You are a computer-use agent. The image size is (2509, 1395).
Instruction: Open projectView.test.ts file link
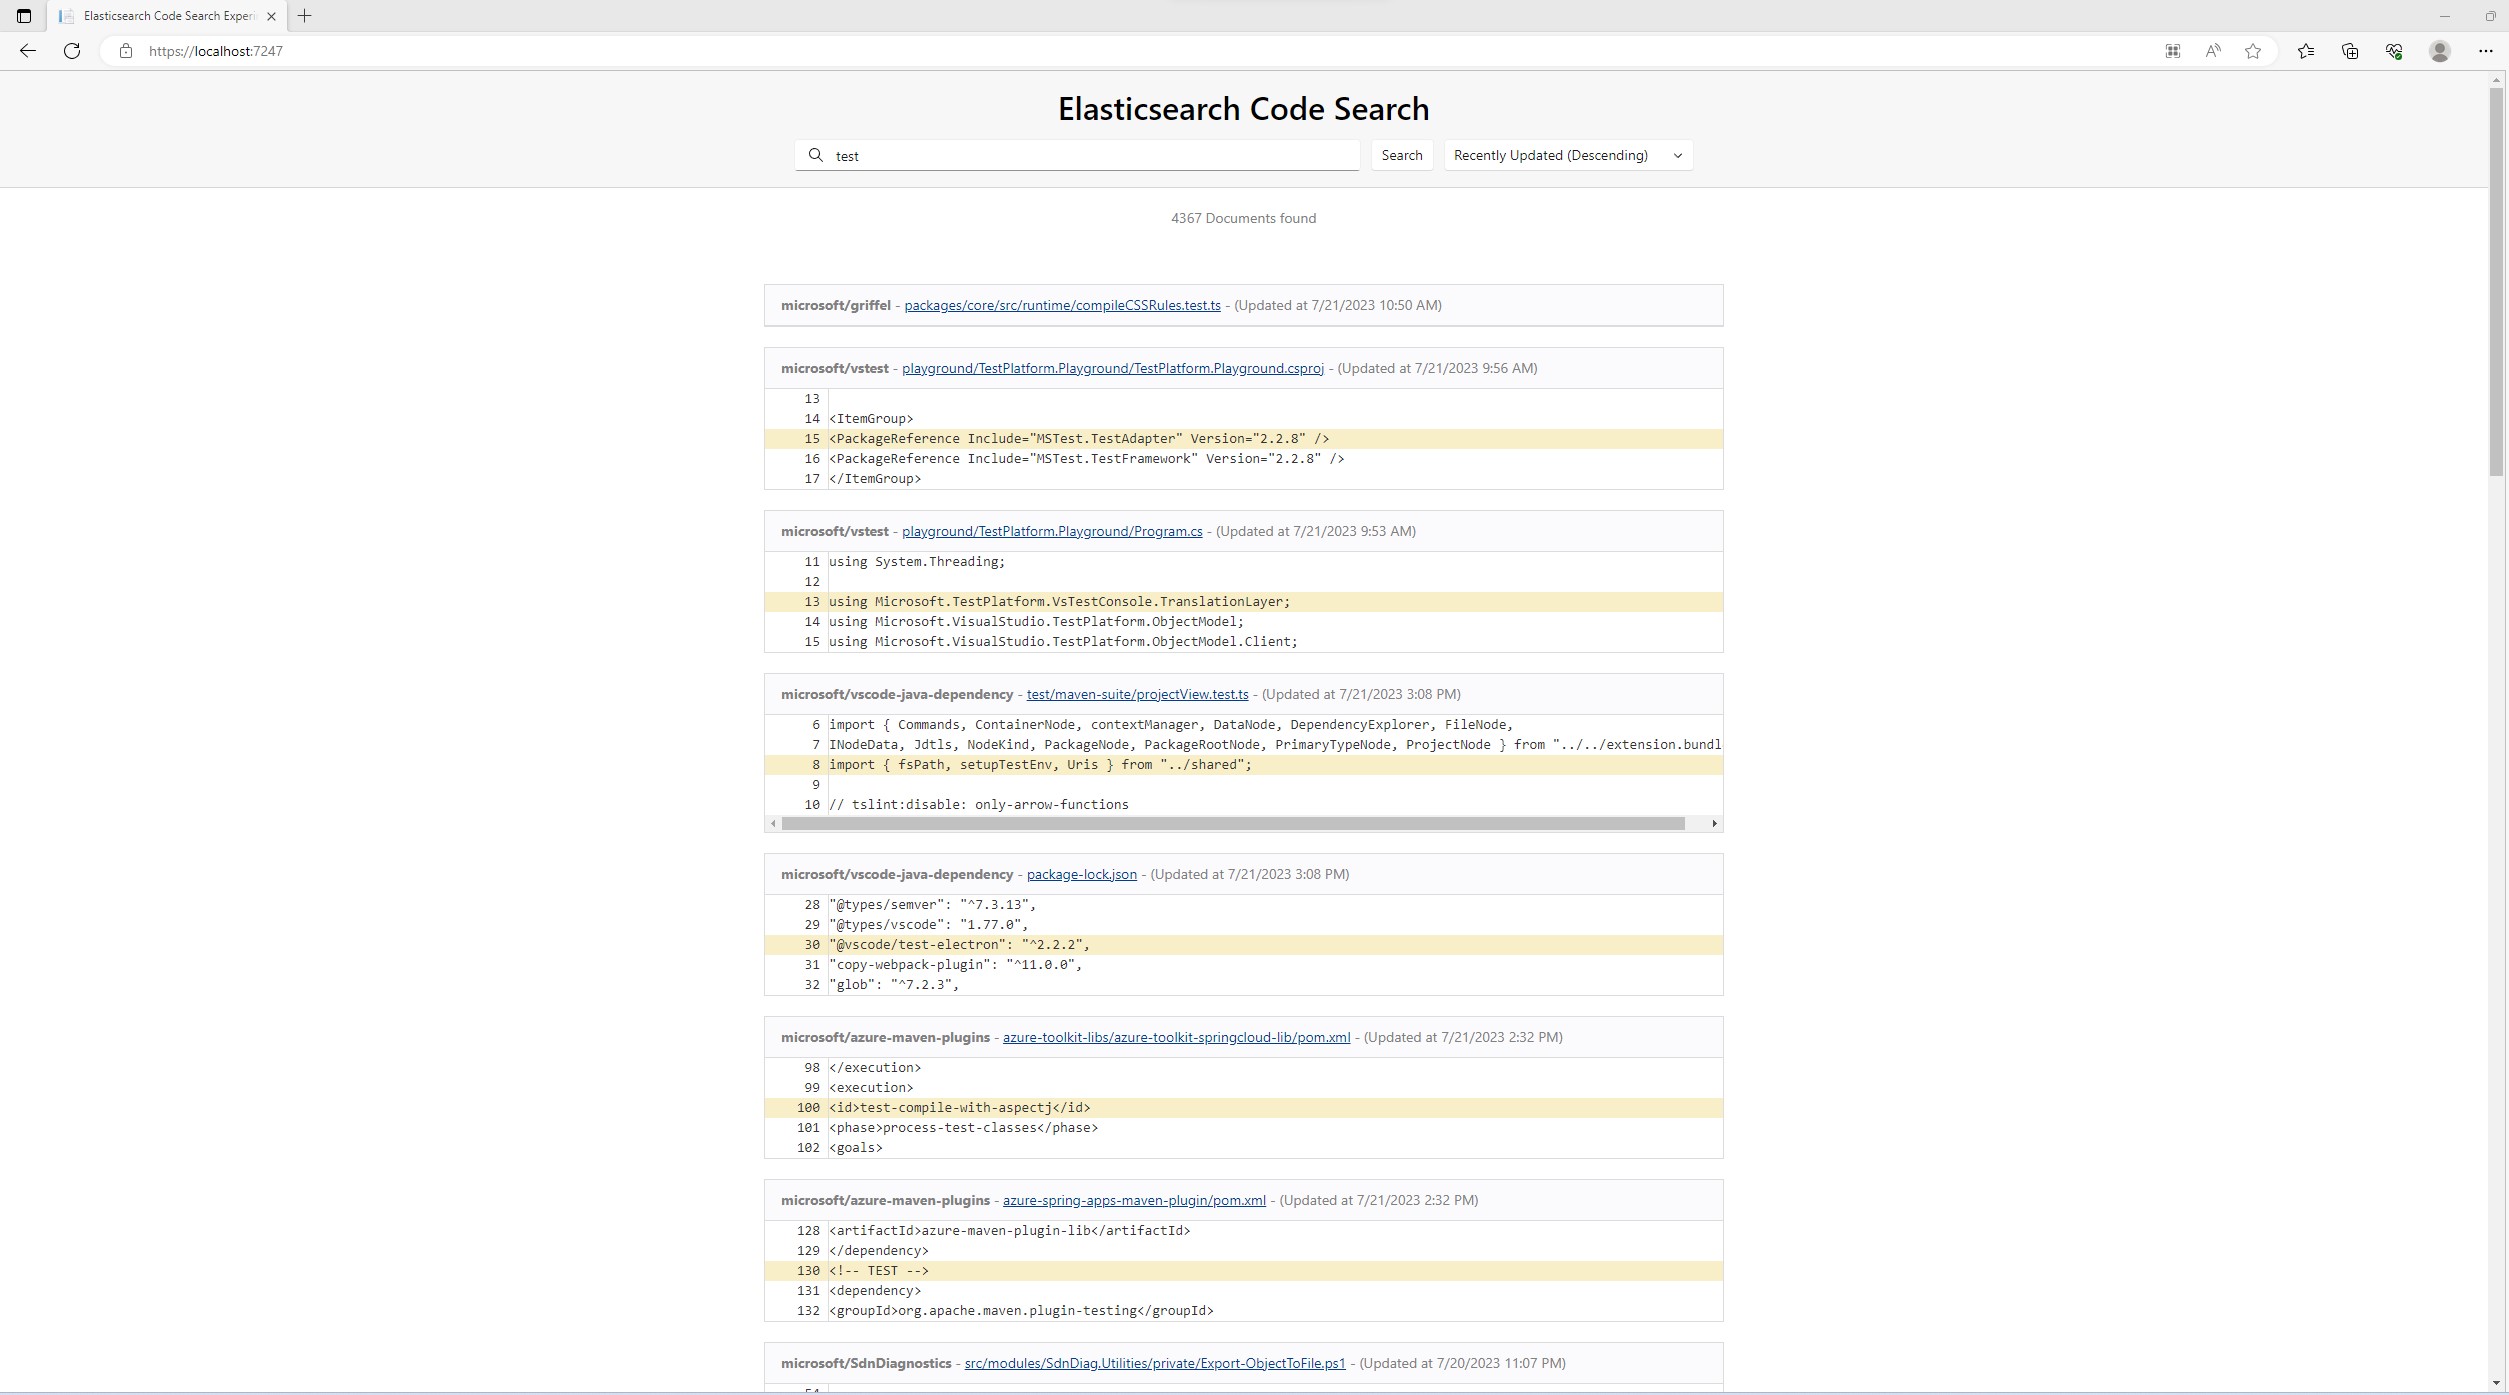click(1137, 694)
